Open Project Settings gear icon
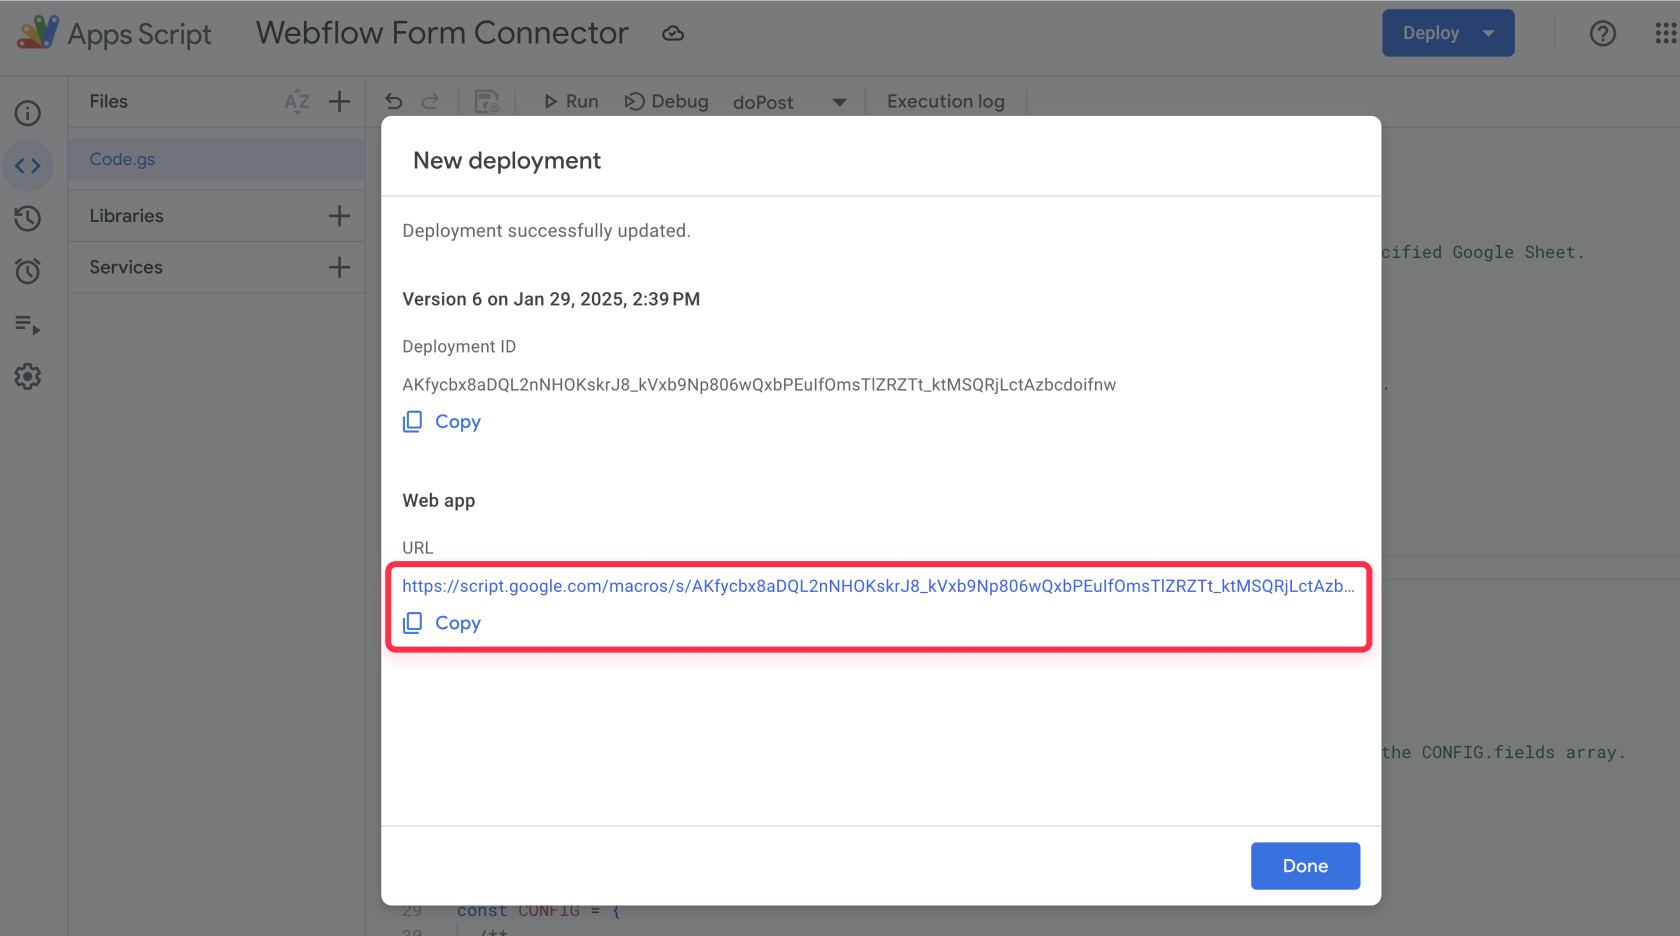1680x936 pixels. click(x=28, y=376)
